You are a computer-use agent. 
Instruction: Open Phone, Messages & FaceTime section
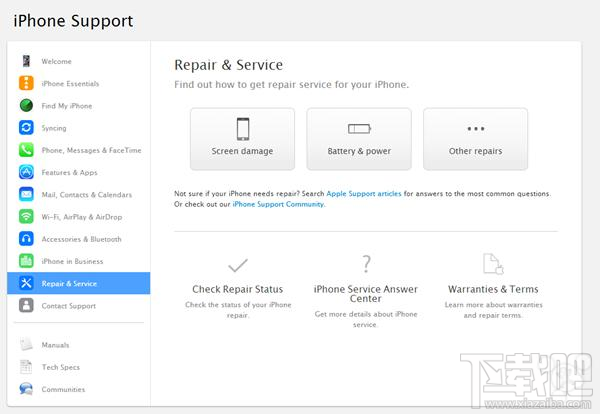coord(91,150)
